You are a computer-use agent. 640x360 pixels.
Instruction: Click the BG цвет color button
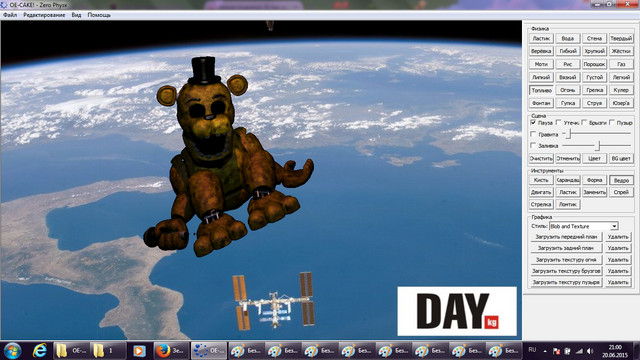pyautogui.click(x=621, y=158)
